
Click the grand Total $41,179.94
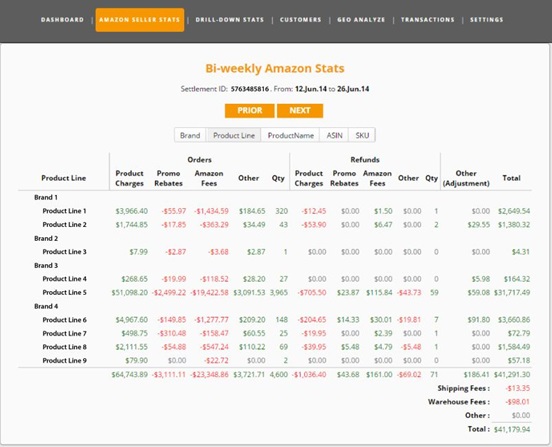(512, 429)
